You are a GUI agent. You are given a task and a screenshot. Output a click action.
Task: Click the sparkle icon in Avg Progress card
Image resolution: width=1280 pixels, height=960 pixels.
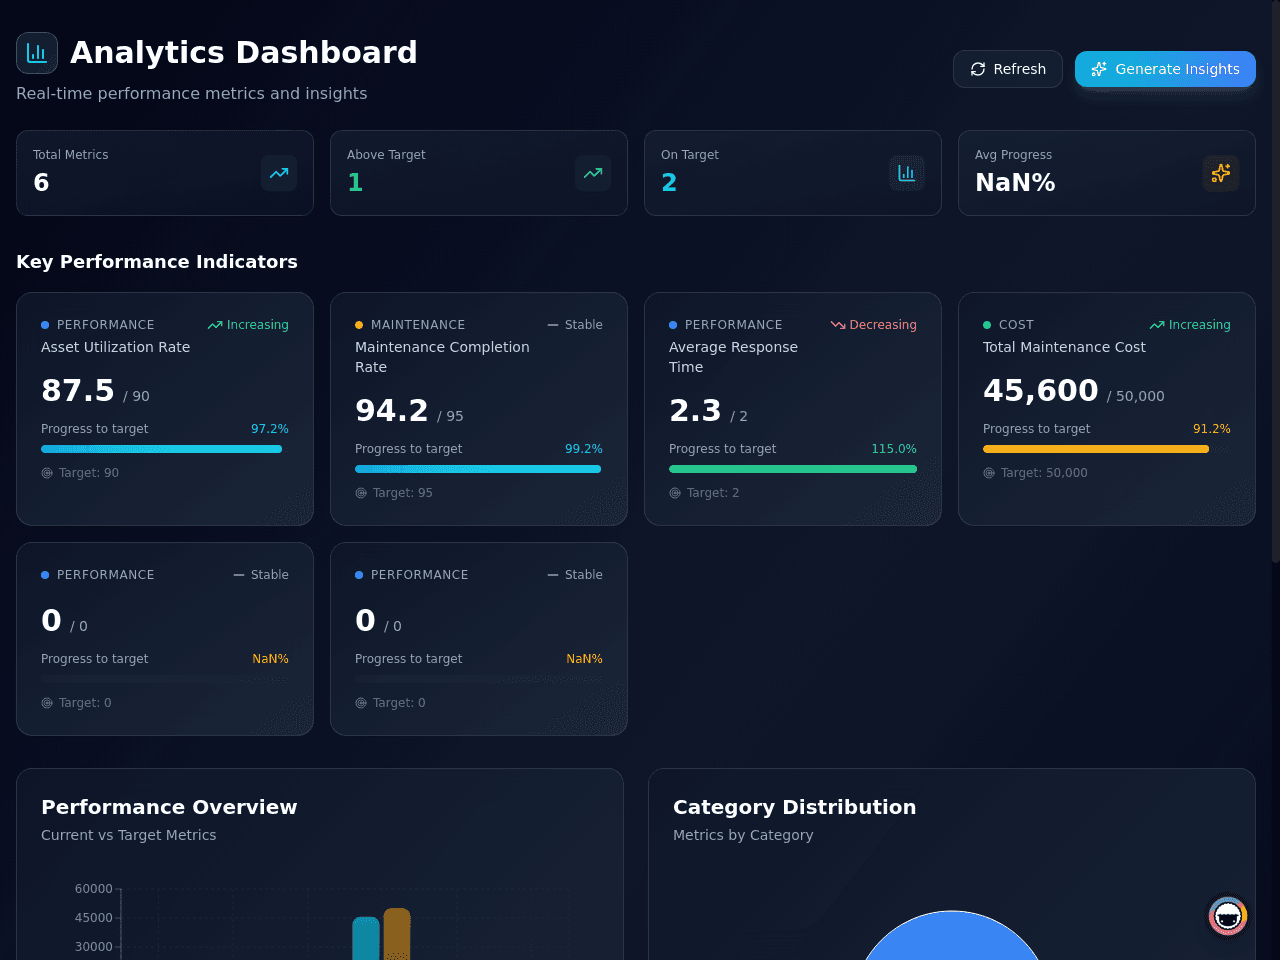[x=1221, y=173]
